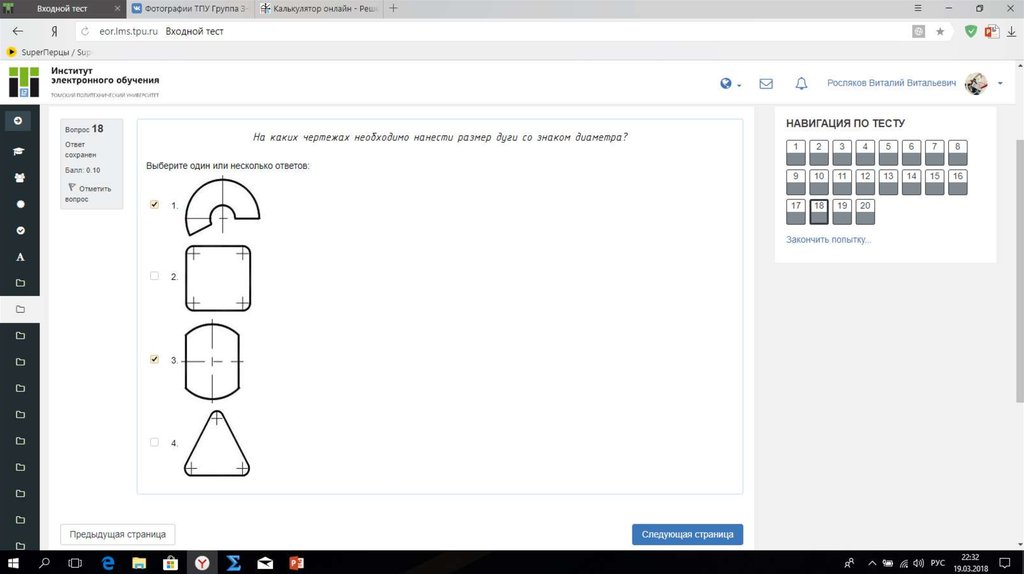Image resolution: width=1024 pixels, height=574 pixels.
Task: Go back with Предыдущая страница button
Action: click(x=118, y=534)
